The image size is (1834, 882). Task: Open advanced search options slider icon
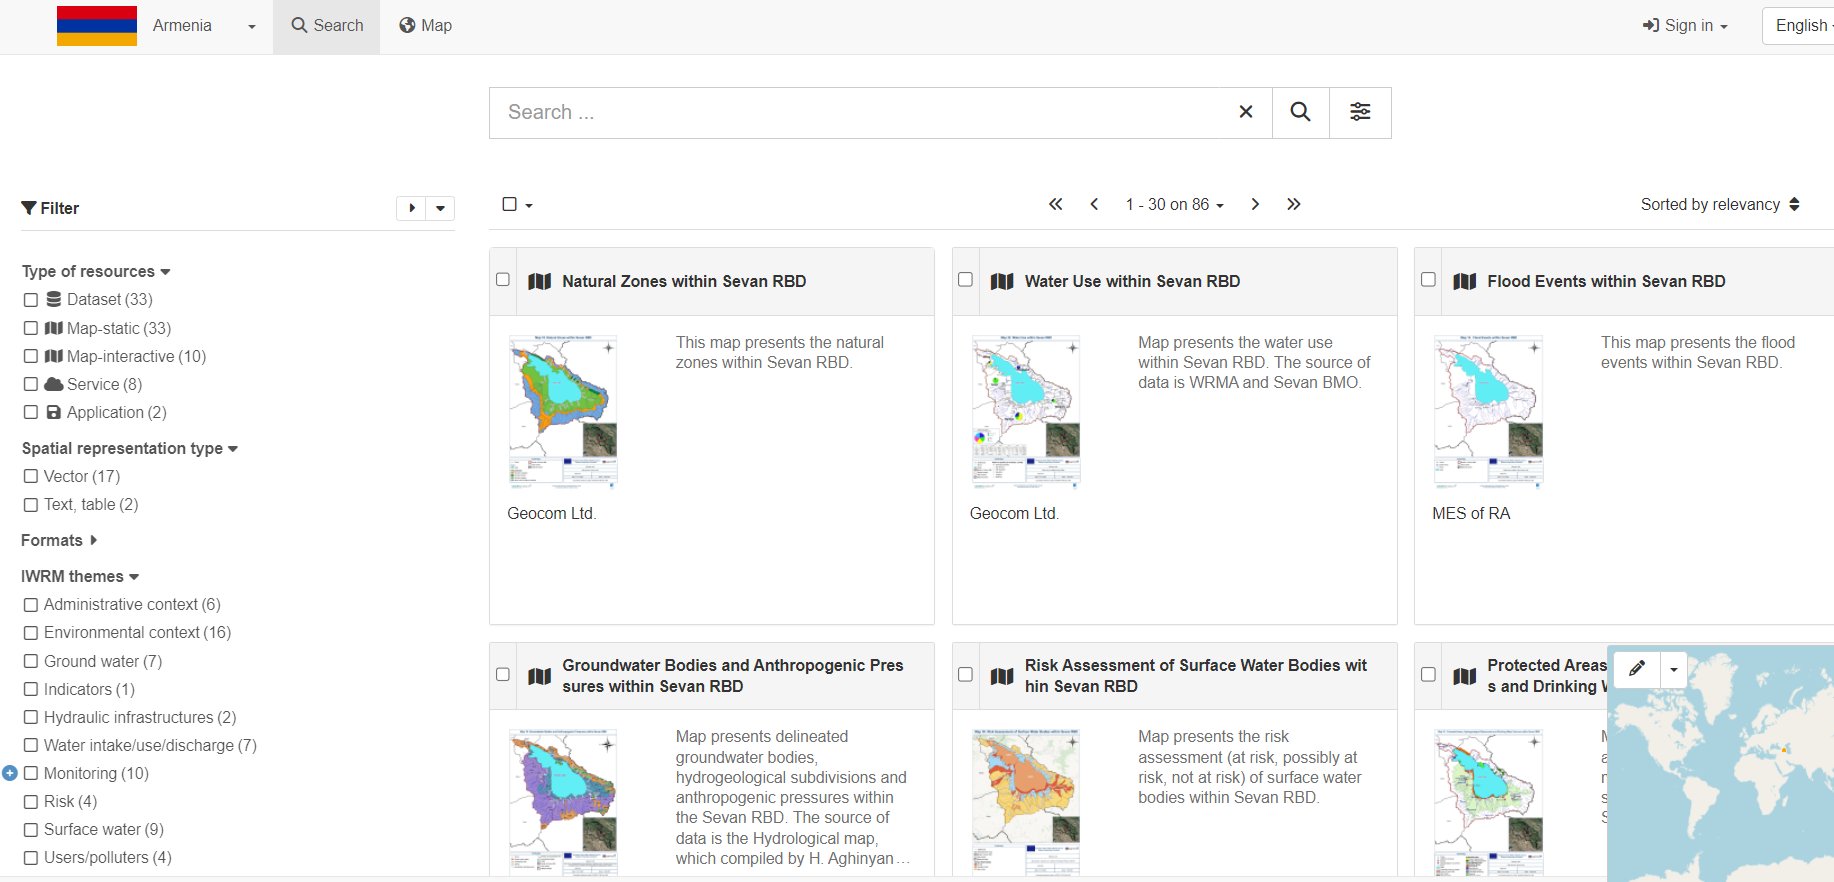(x=1360, y=112)
